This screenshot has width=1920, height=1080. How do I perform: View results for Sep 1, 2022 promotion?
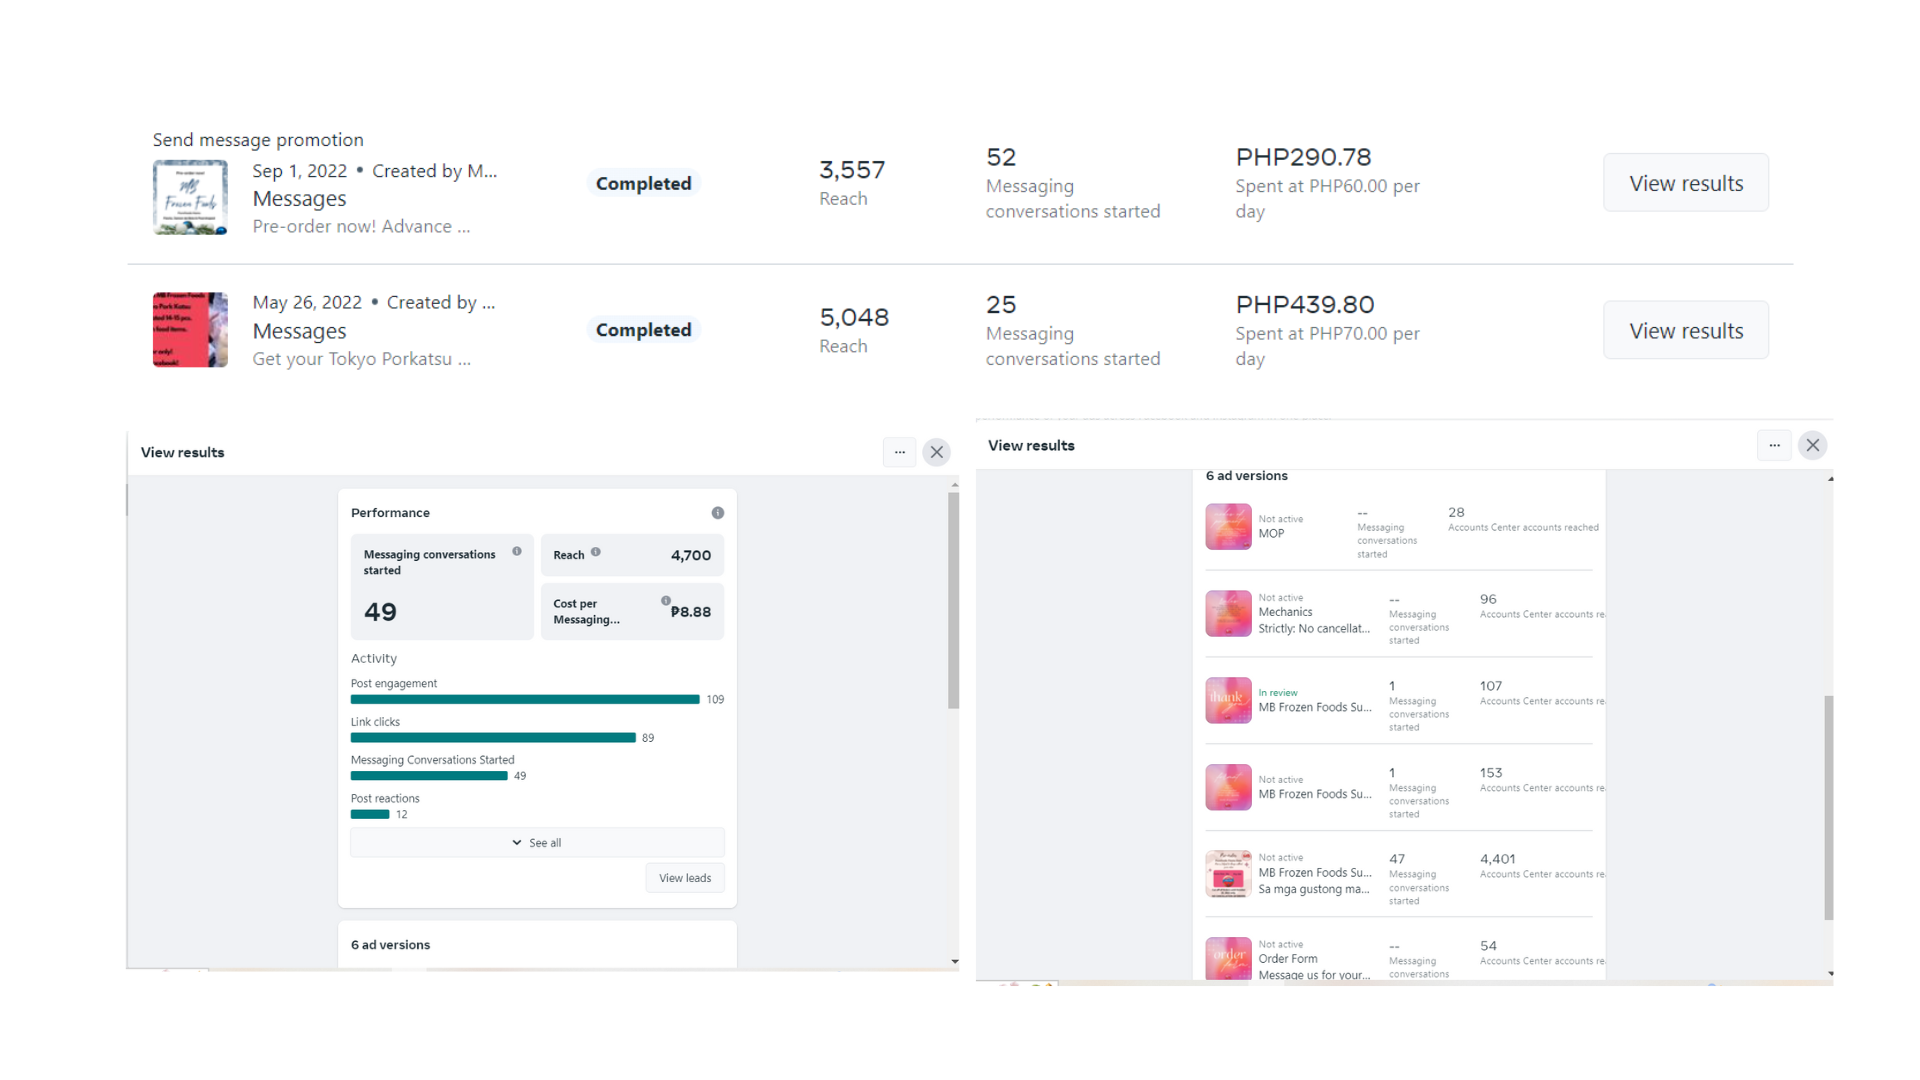coord(1685,183)
